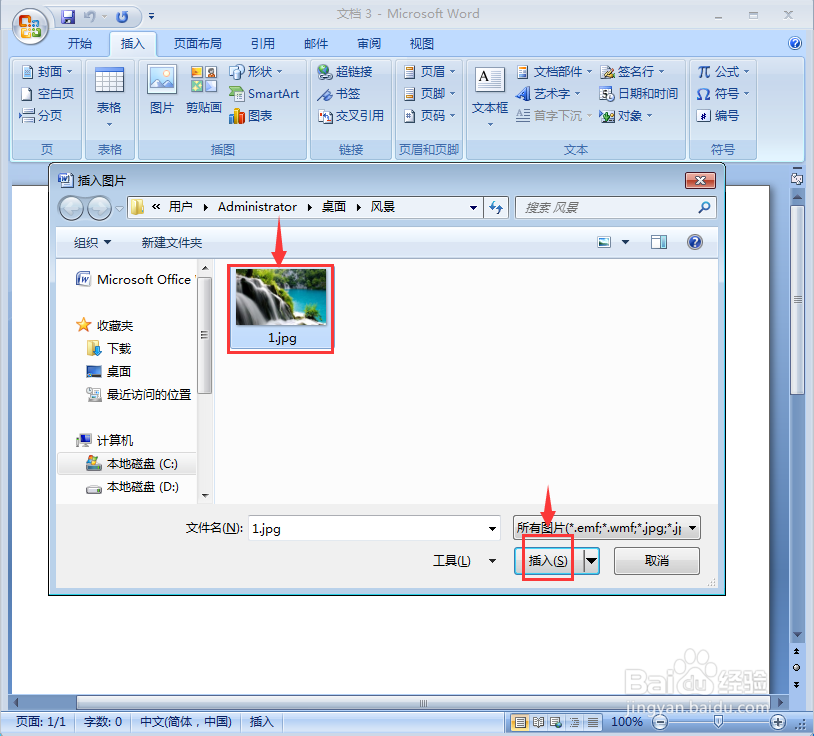Viewport: 814px width, 736px height.
Task: Open the Page Number (页码) dropdown
Action: (x=430, y=115)
